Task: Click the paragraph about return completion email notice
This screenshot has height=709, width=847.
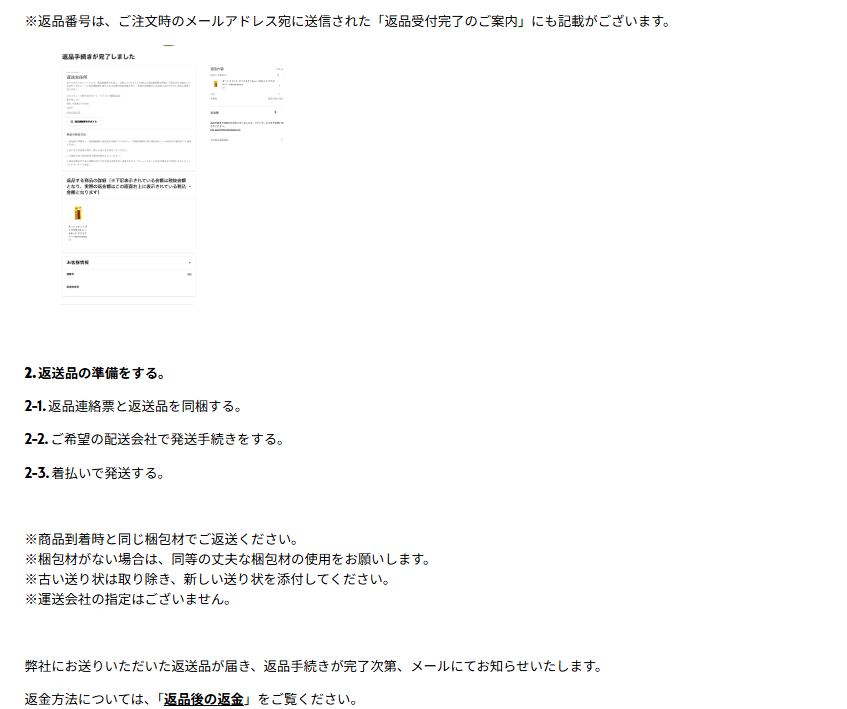Action: point(313,666)
